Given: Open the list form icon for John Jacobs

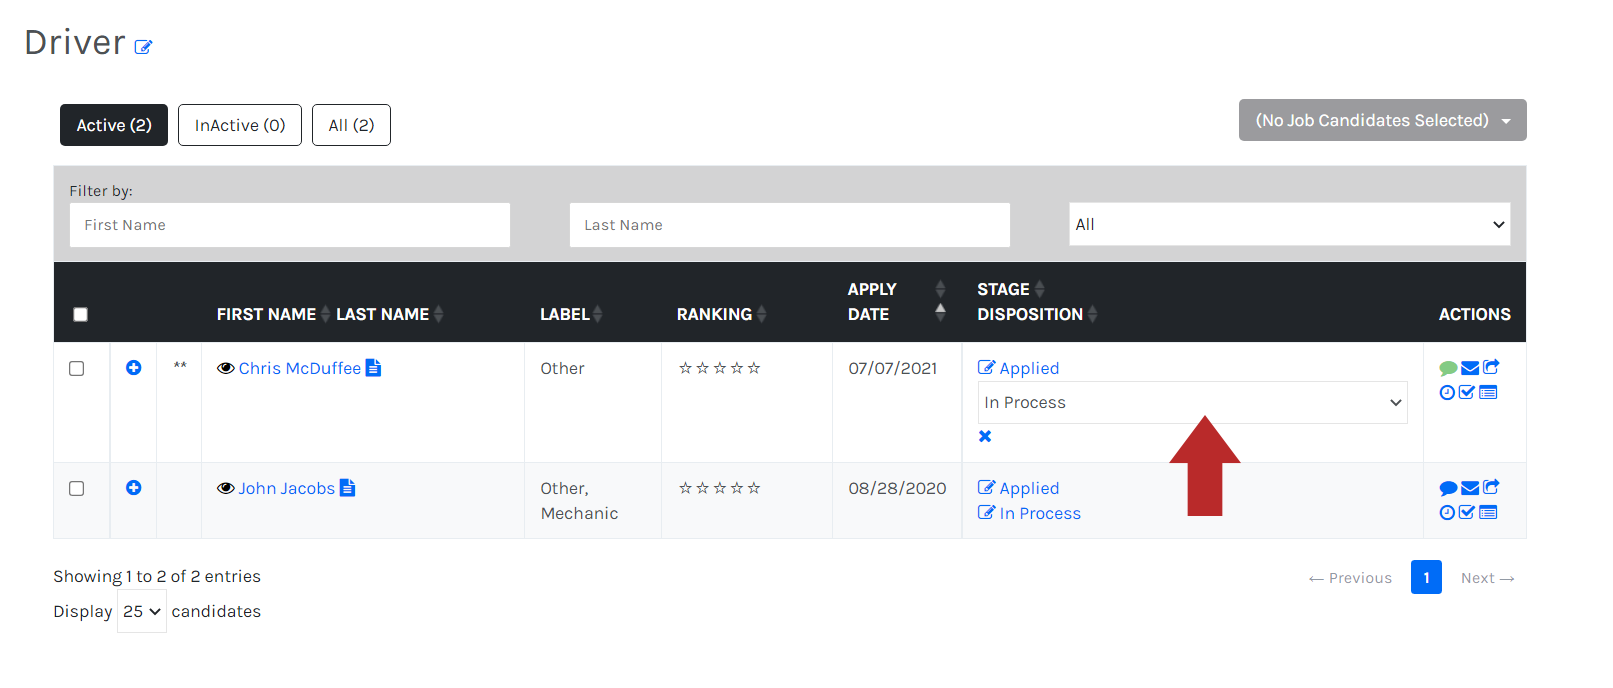Looking at the screenshot, I should point(1488,513).
